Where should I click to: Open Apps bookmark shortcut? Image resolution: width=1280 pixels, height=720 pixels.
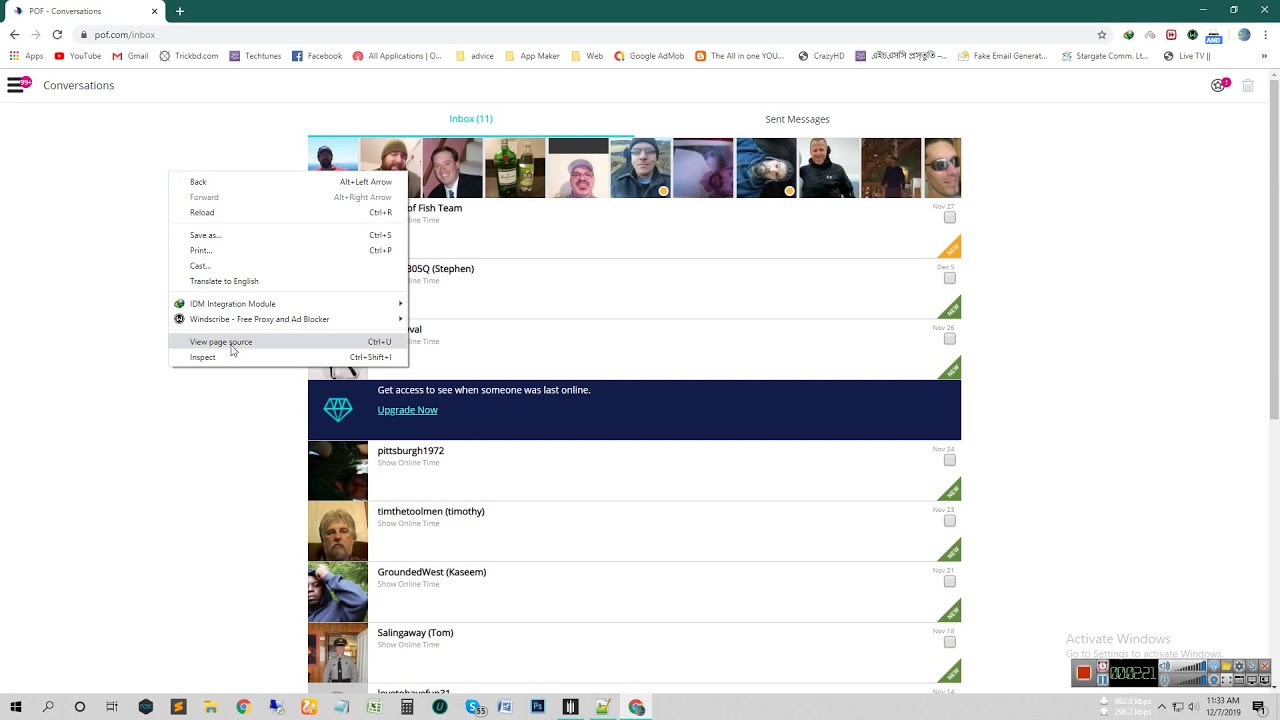point(27,56)
